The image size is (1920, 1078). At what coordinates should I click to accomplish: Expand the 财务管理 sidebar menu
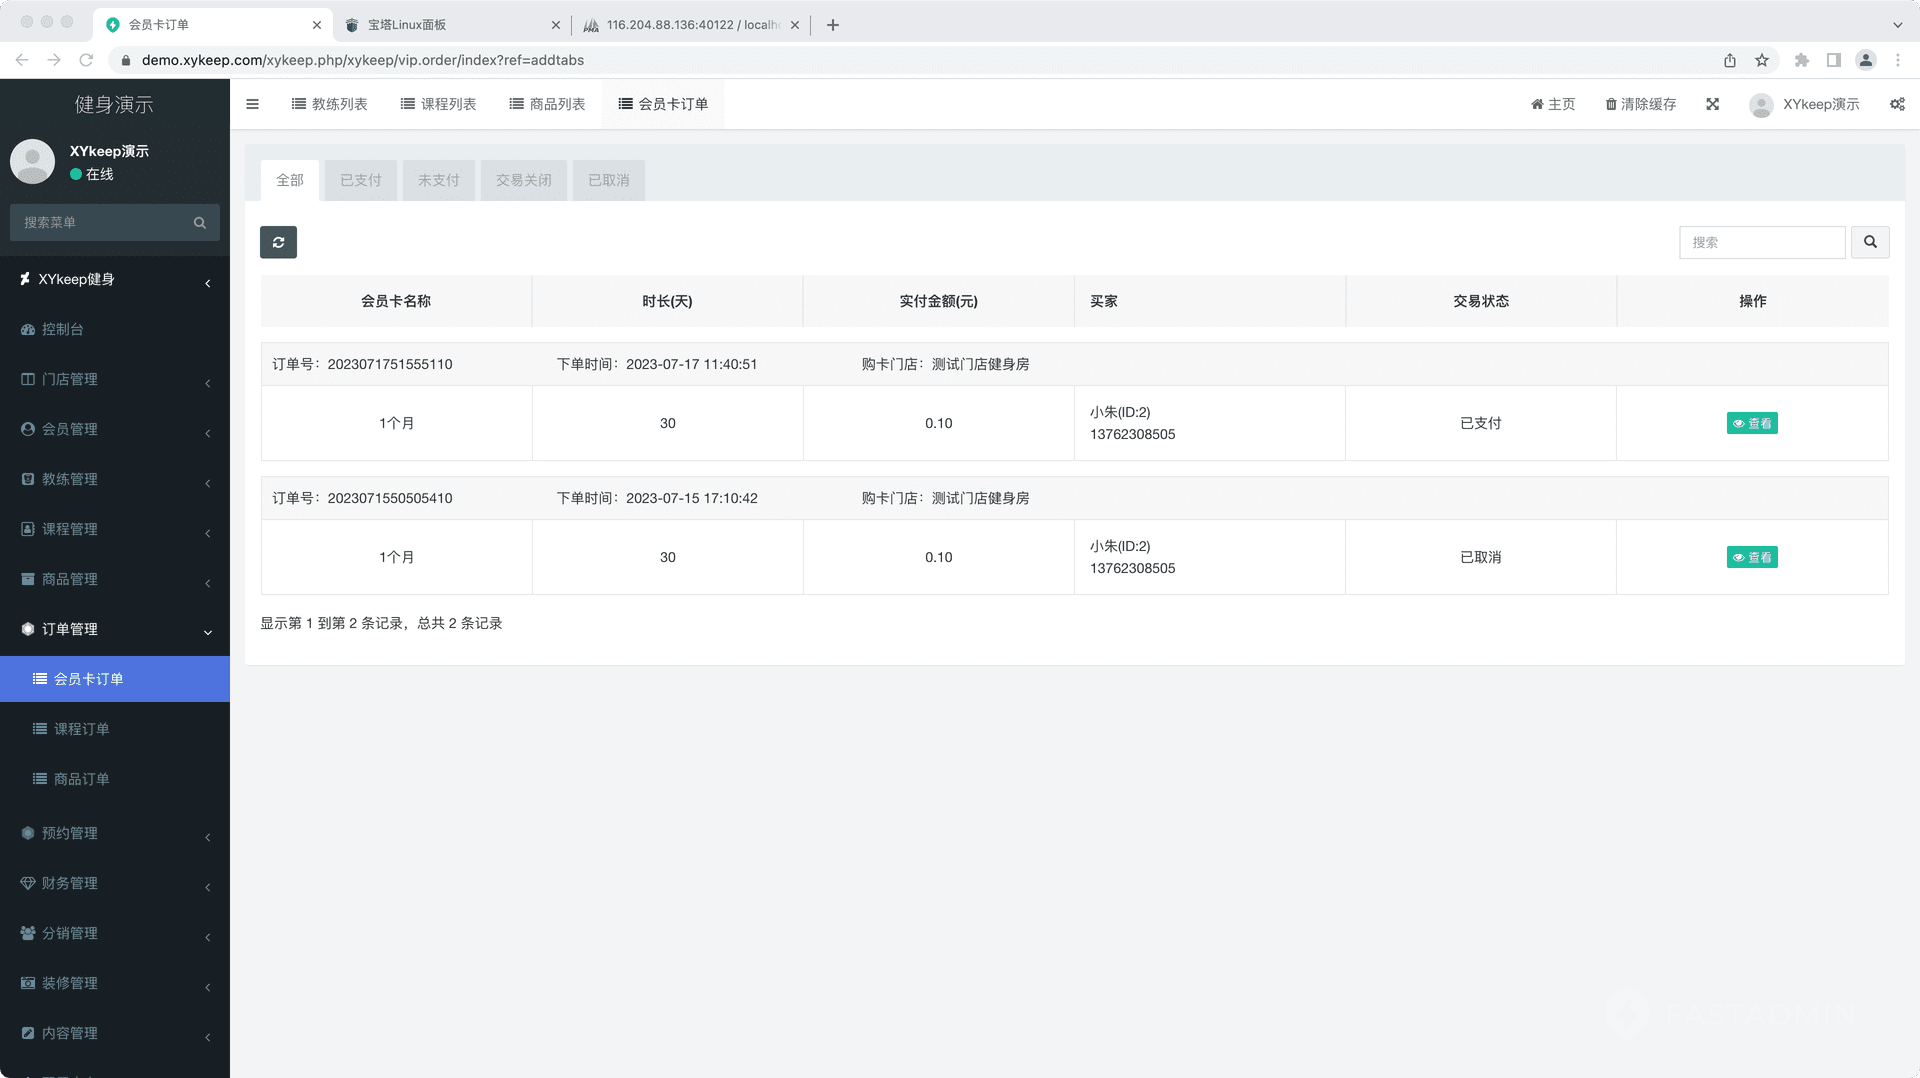[x=115, y=883]
